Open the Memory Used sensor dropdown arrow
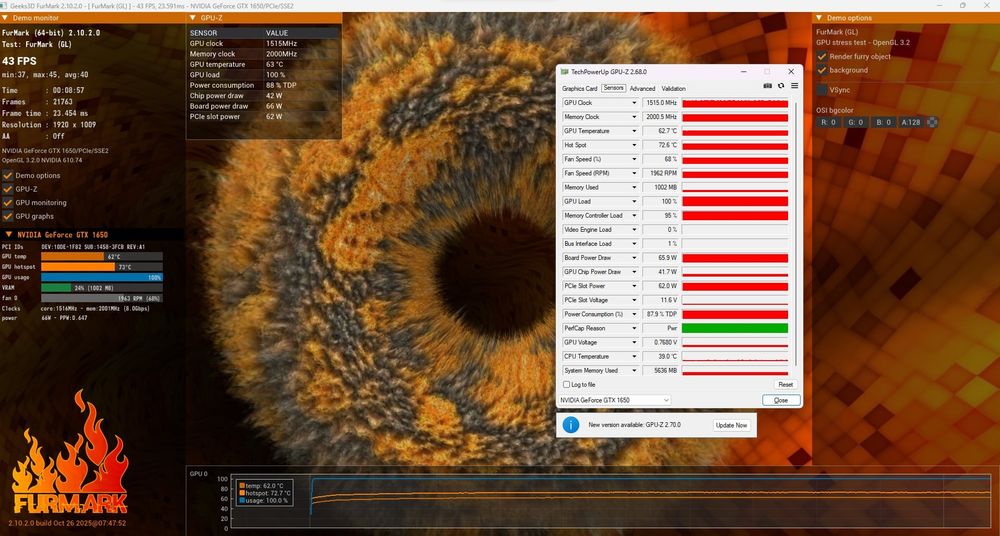The image size is (1000, 536). tap(634, 187)
